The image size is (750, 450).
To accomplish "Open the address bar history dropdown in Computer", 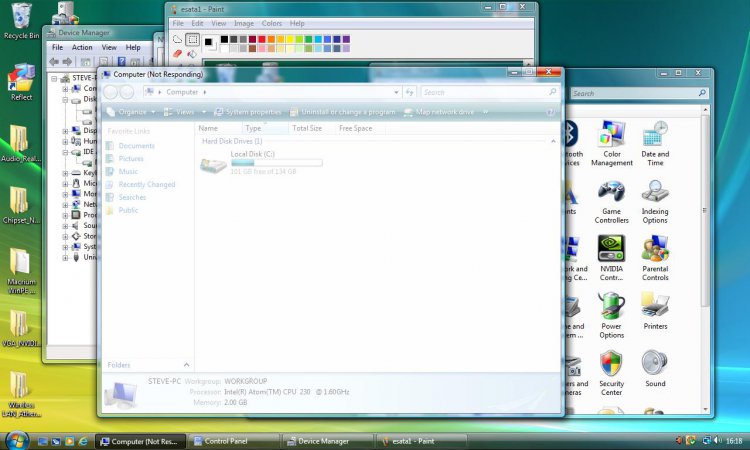I will pos(396,92).
